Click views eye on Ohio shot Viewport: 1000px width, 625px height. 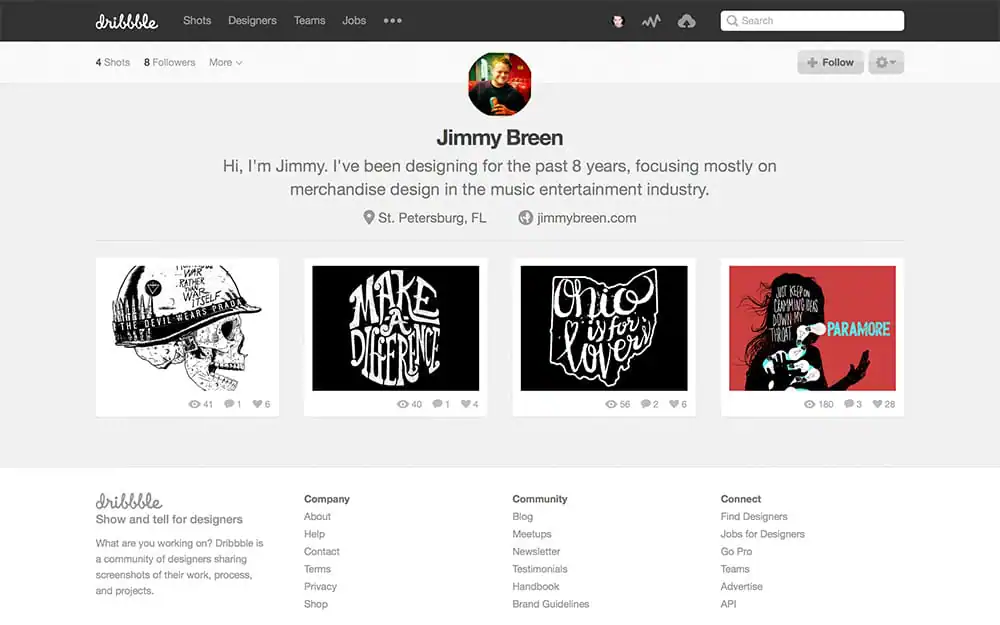611,404
